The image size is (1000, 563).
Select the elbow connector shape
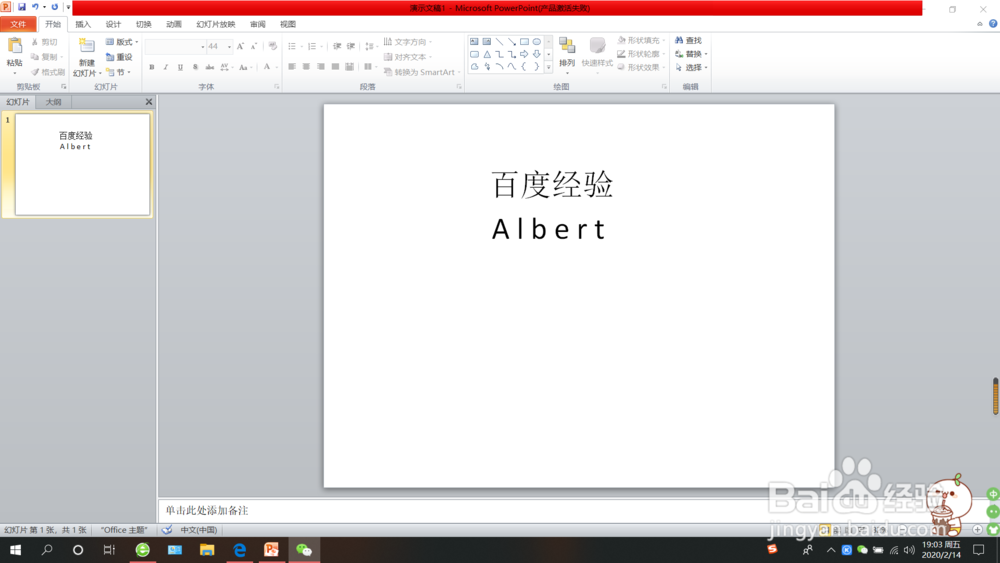[x=499, y=54]
